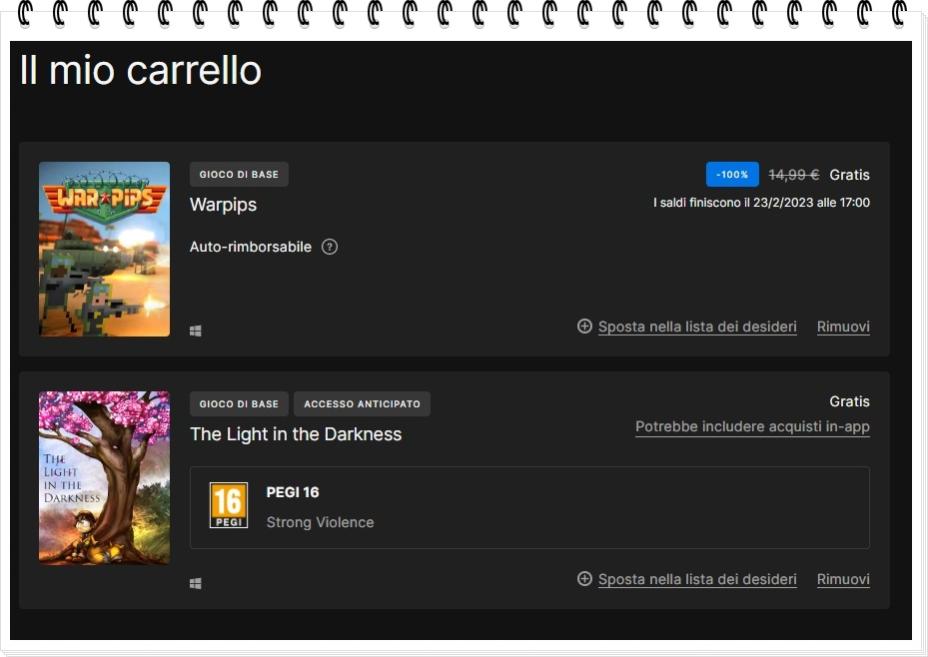Click the -100% discount badge on Warpips
Viewport: 928px width, 657px height.
tap(733, 174)
